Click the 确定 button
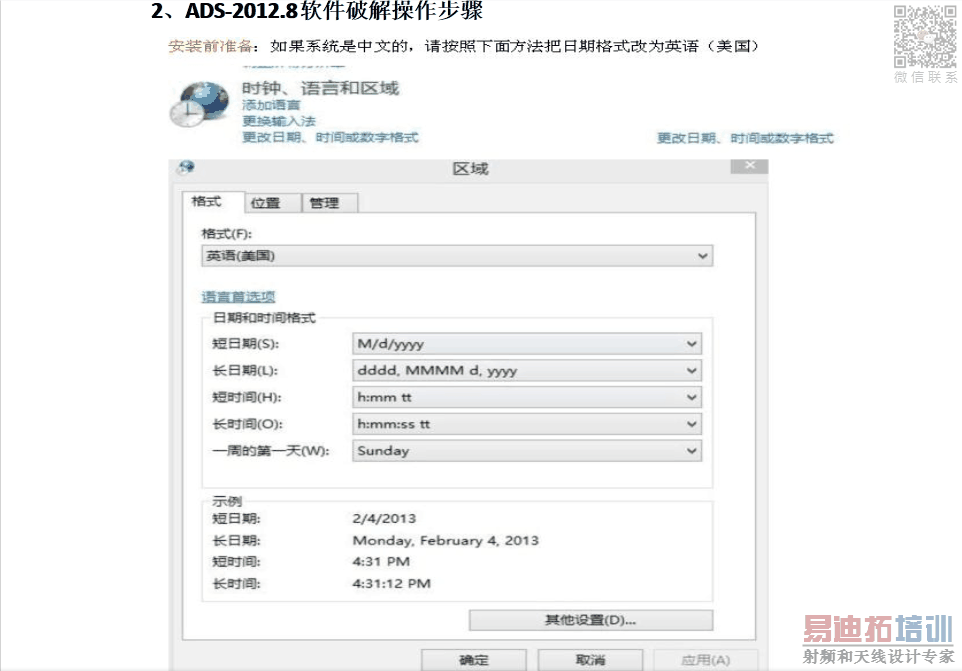The width and height of the screenshot is (962, 671). pyautogui.click(x=474, y=660)
